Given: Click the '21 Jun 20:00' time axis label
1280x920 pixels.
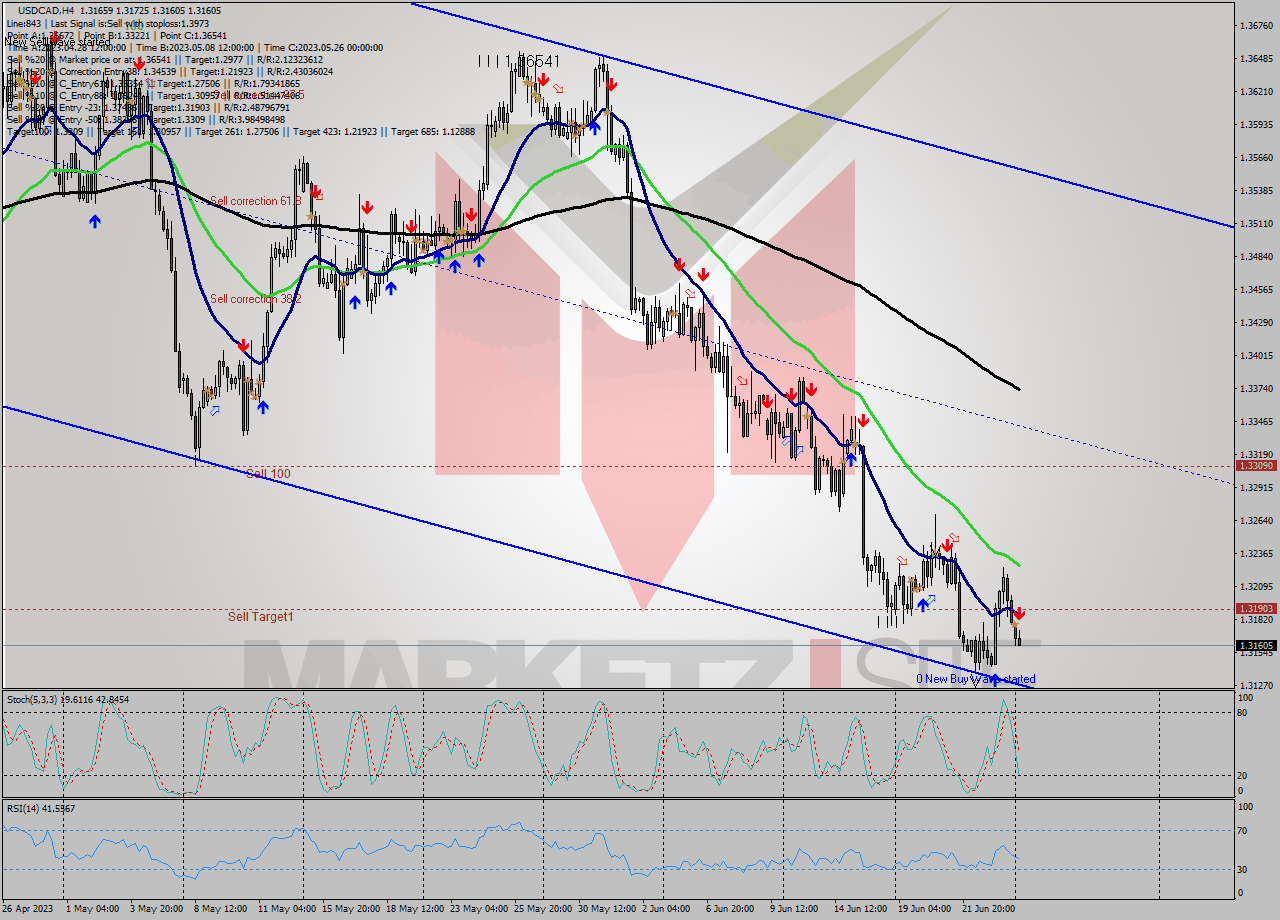Looking at the screenshot, I should [x=989, y=908].
